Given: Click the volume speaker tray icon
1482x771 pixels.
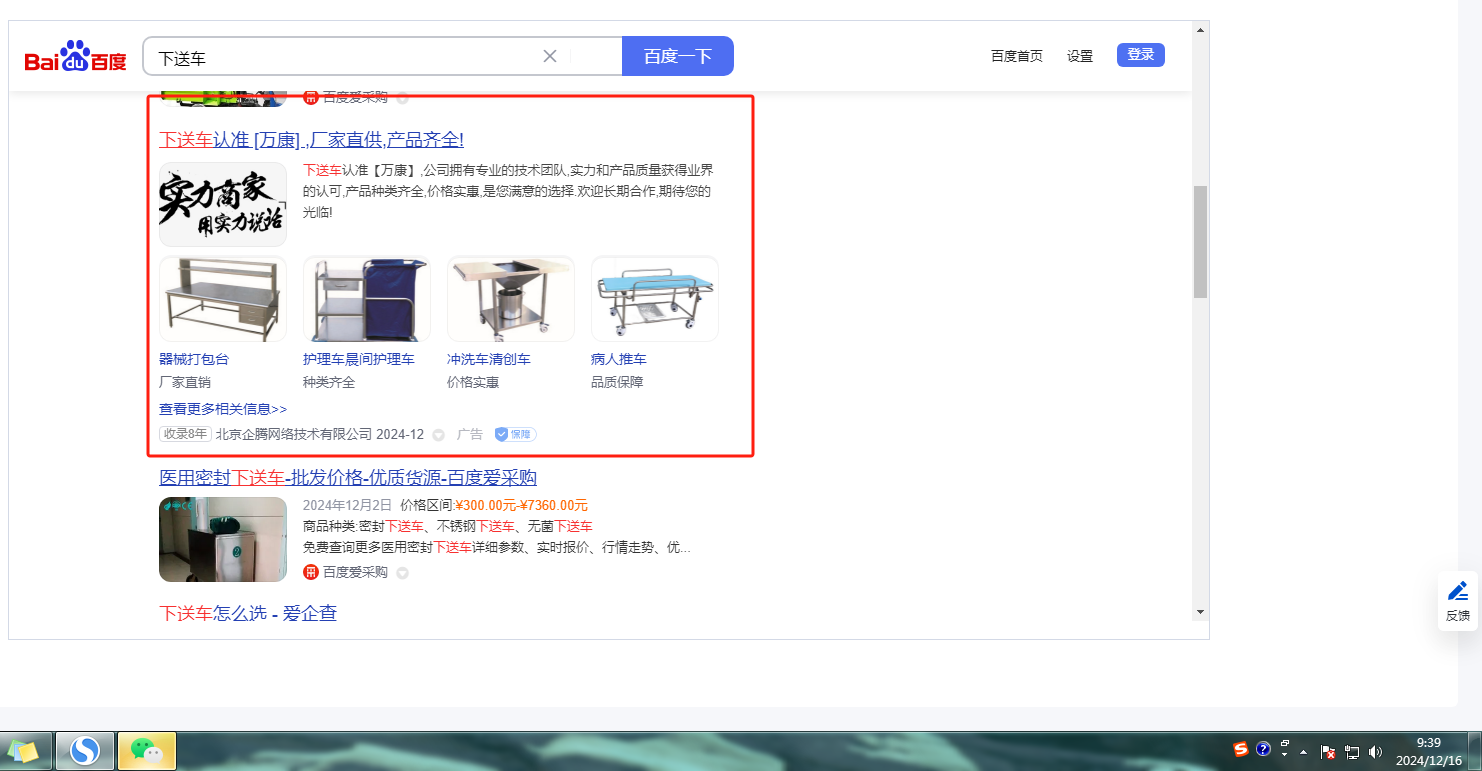Looking at the screenshot, I should 1376,752.
